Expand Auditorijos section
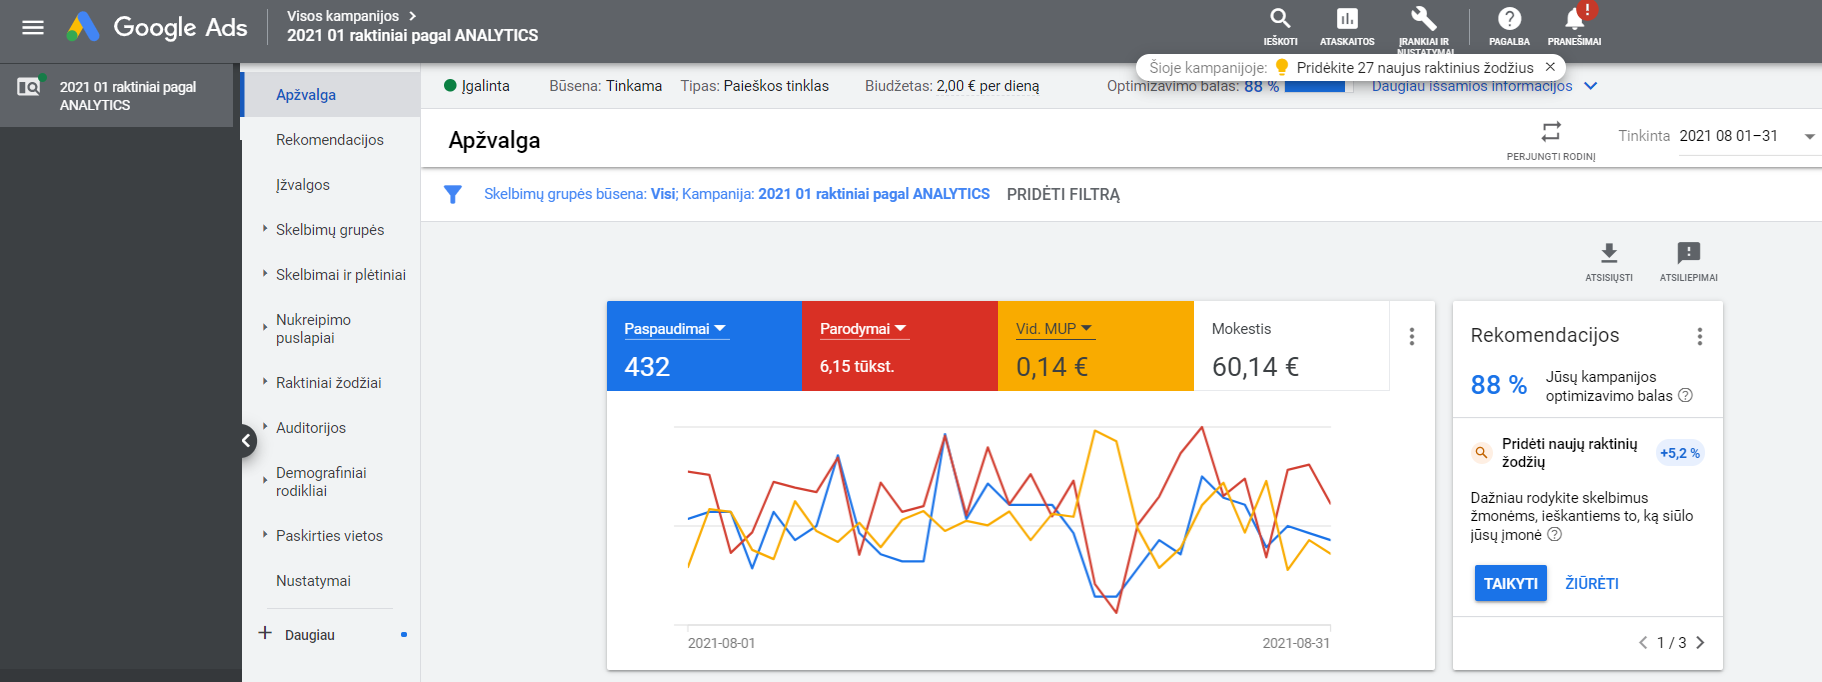The height and width of the screenshot is (682, 1822). pos(265,427)
